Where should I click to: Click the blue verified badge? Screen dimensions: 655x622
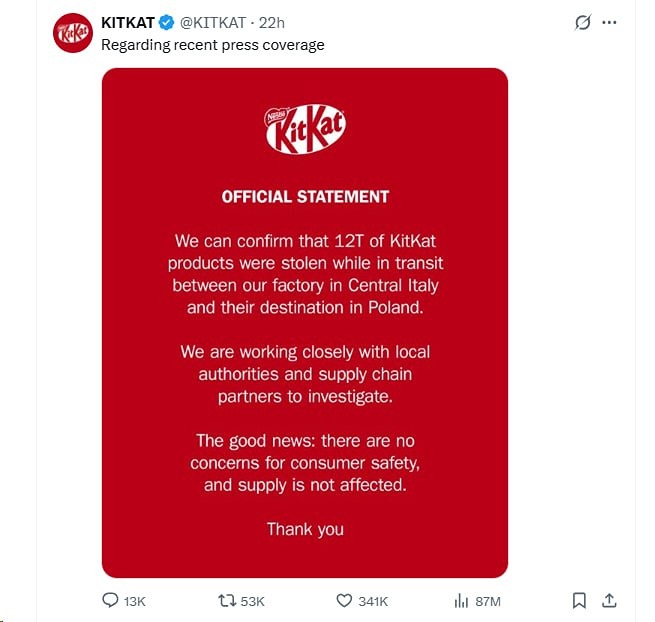point(167,22)
